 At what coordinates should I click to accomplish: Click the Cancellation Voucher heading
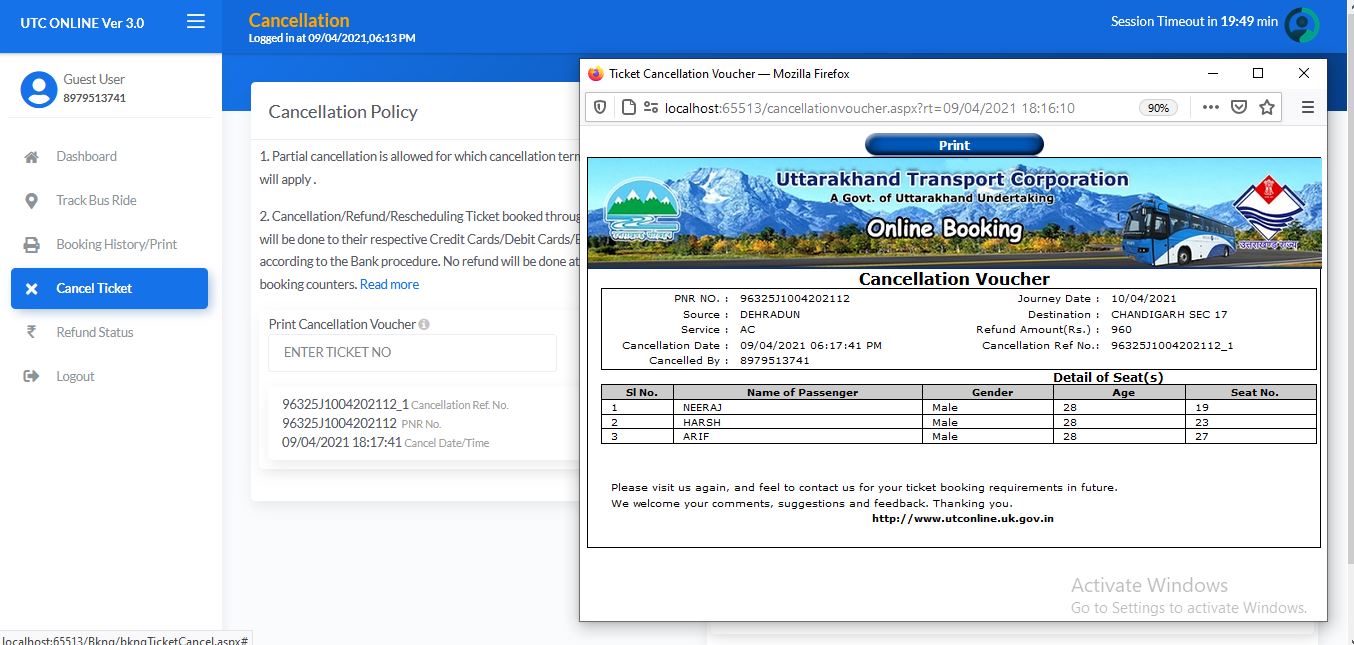(x=954, y=279)
